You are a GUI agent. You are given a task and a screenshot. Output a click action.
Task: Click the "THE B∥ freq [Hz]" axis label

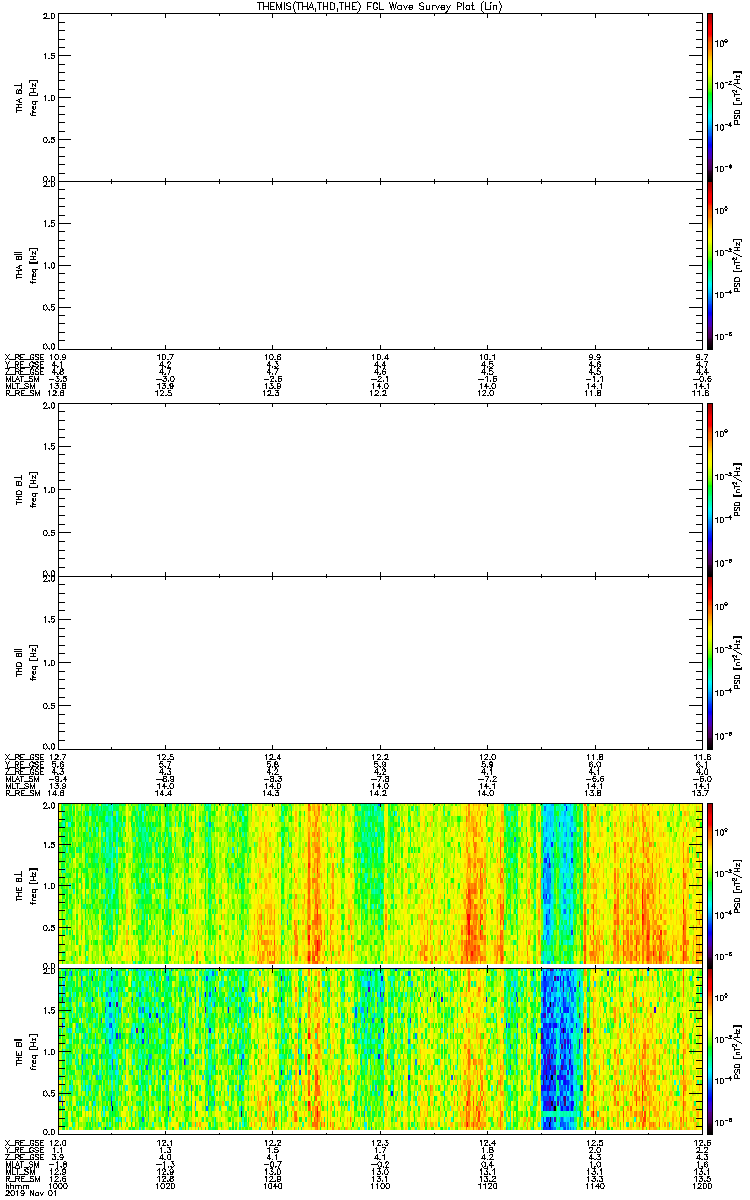point(25,1049)
